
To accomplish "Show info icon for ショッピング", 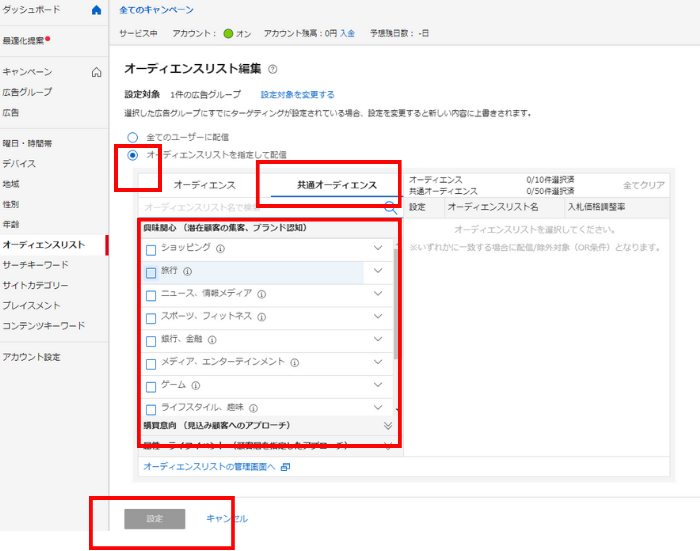I will [x=220, y=249].
